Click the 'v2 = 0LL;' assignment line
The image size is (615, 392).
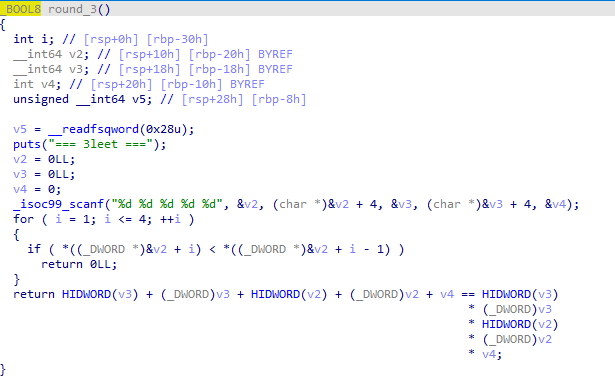pos(44,159)
